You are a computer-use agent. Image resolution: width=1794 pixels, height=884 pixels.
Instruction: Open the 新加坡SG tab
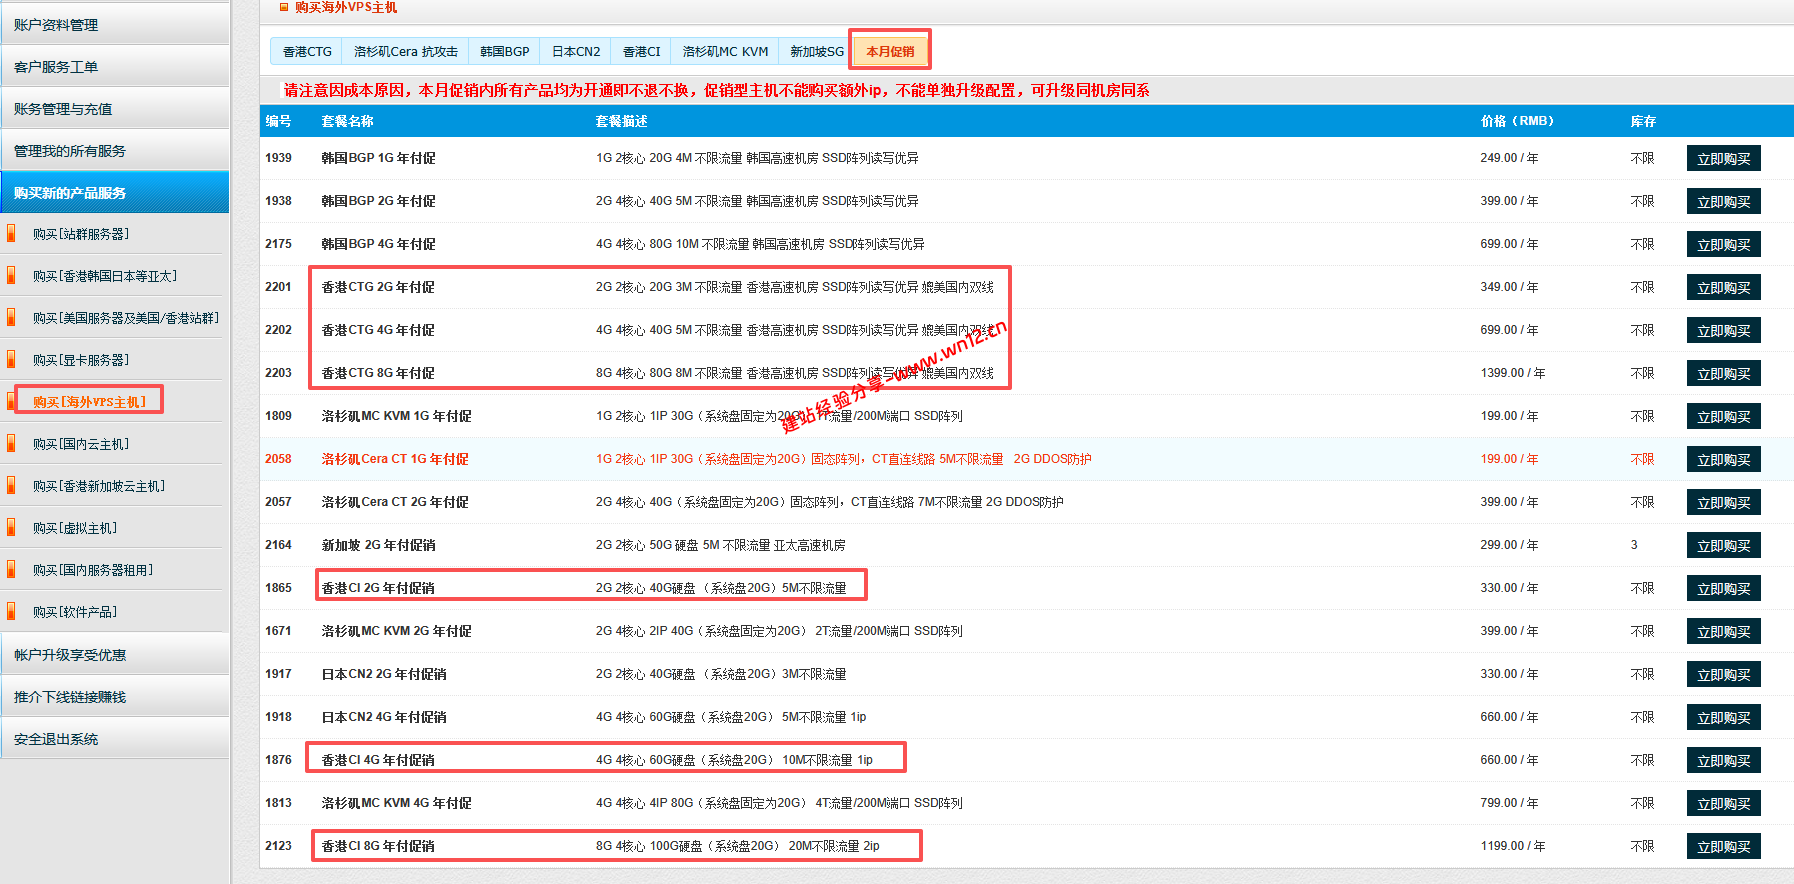point(816,51)
